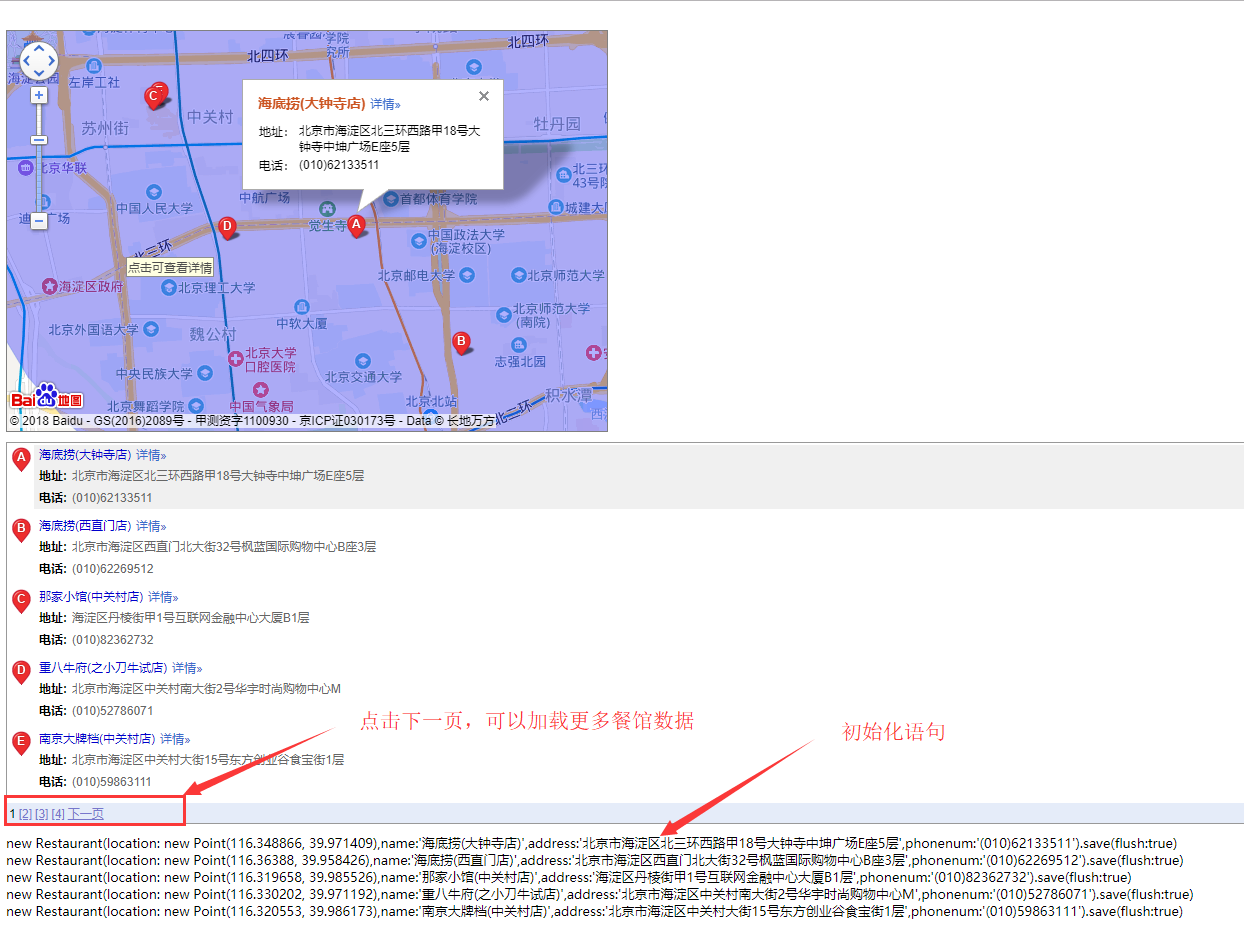This screenshot has width=1244, height=933.
Task: Click the 北京外国语大学 school icon on the map
Action: pos(150,329)
